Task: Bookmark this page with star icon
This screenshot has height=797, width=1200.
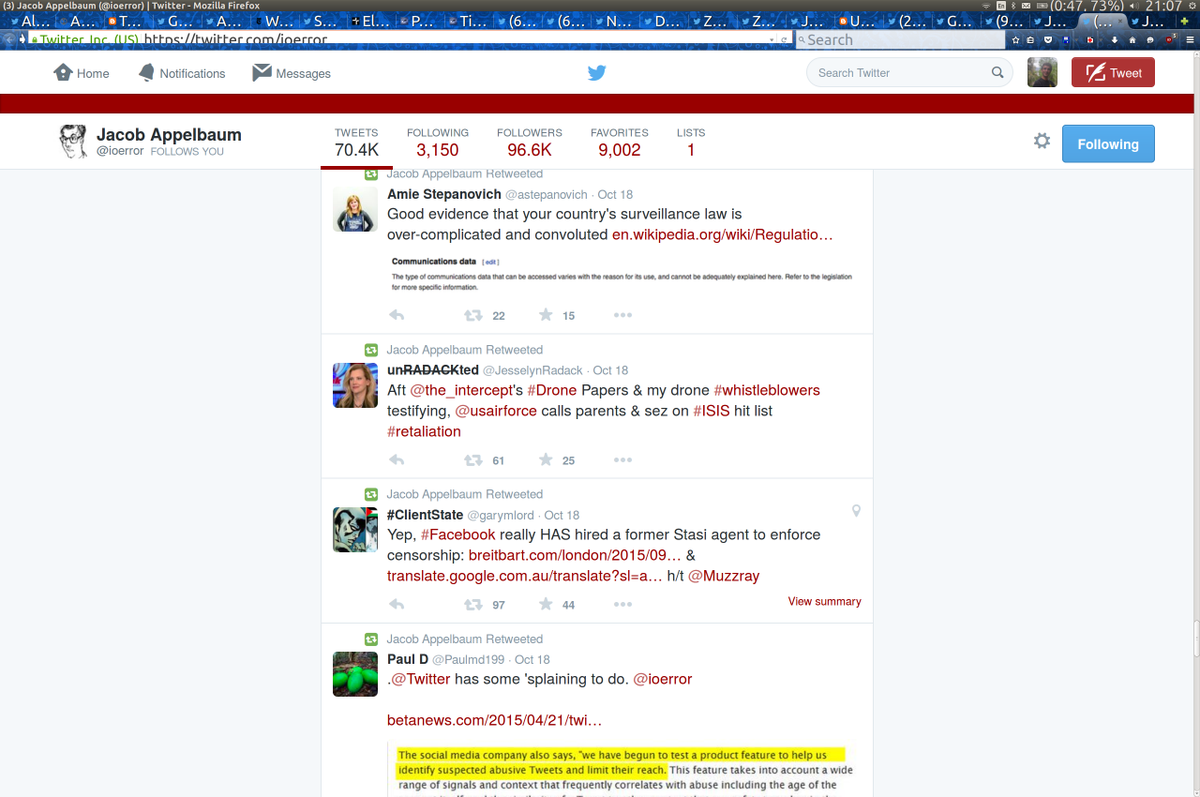Action: point(1015,40)
